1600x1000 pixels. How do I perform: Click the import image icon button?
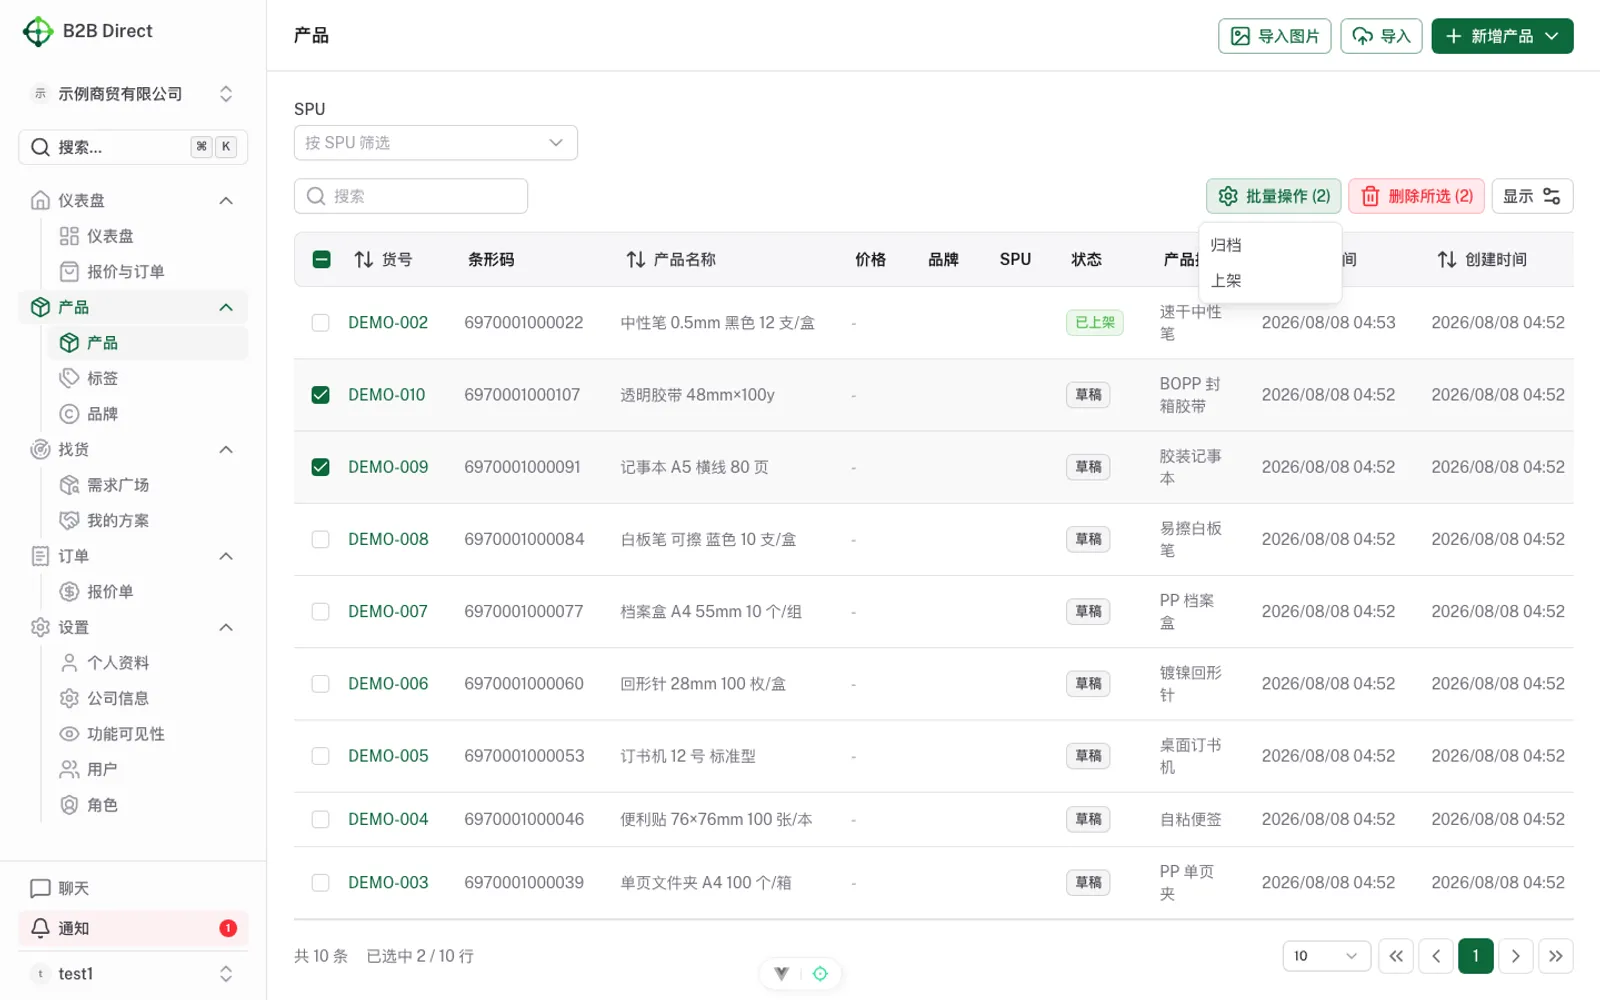(1274, 36)
